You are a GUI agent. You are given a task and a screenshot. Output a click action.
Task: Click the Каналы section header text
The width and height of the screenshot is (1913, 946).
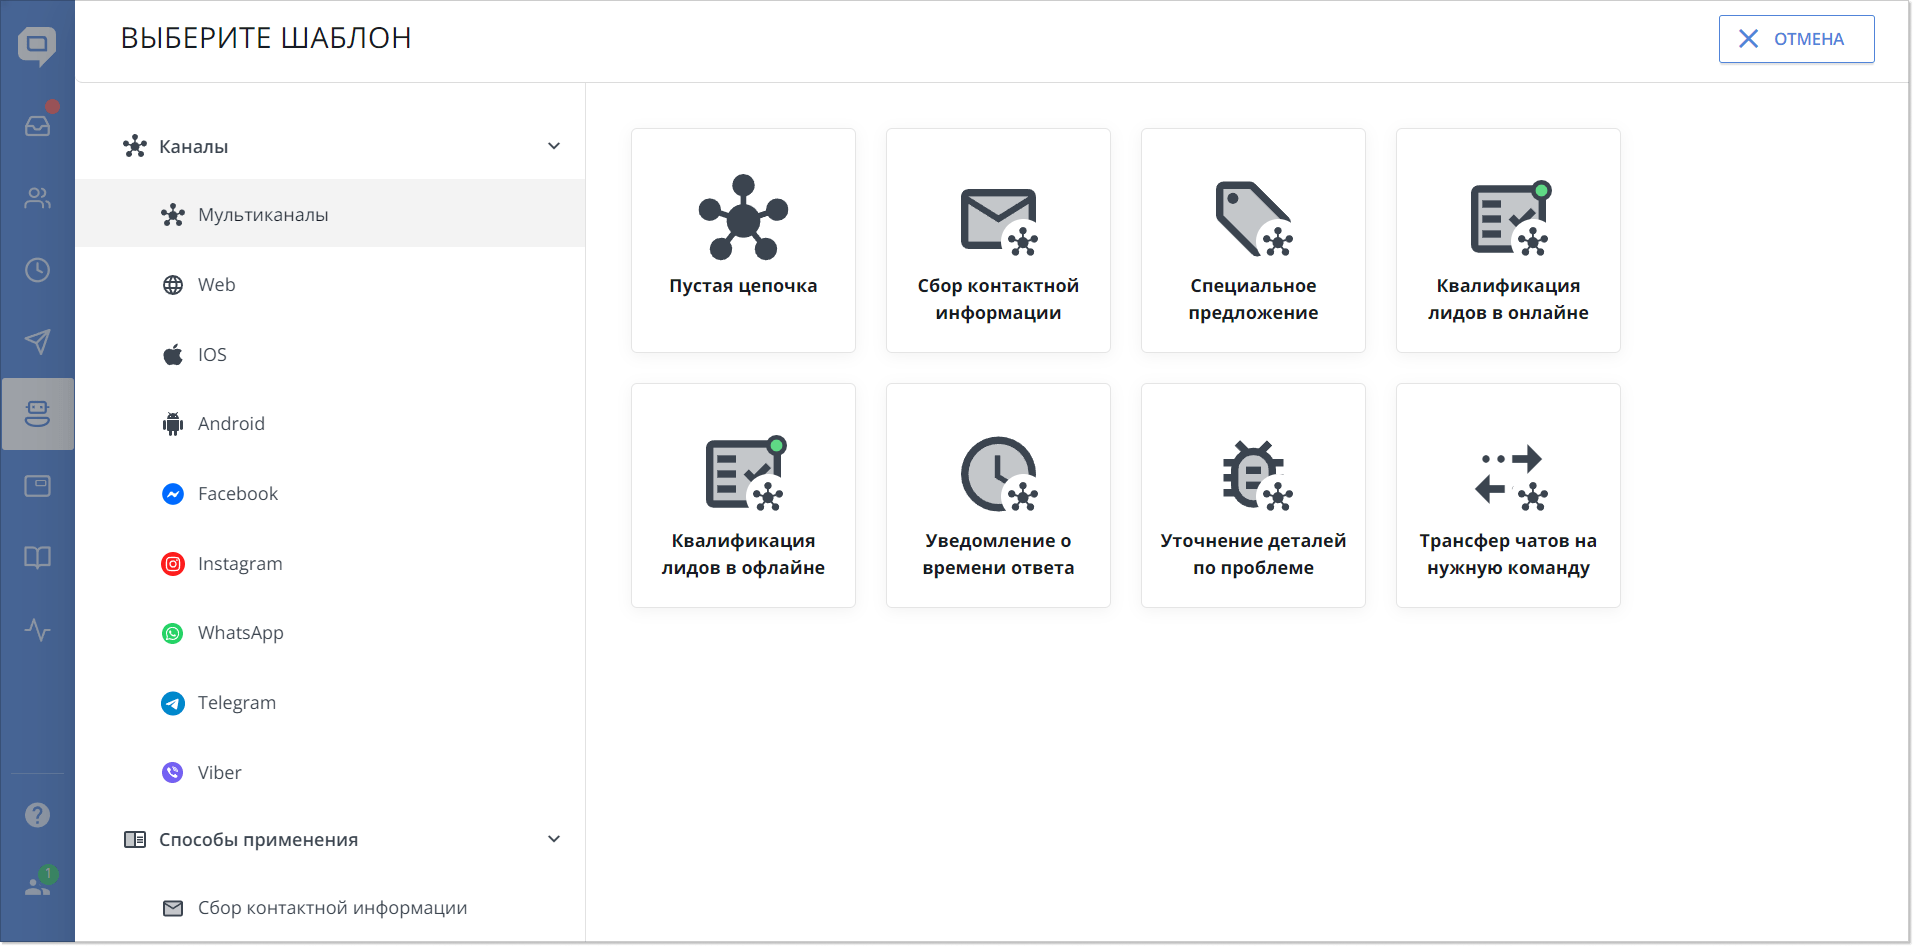click(194, 147)
